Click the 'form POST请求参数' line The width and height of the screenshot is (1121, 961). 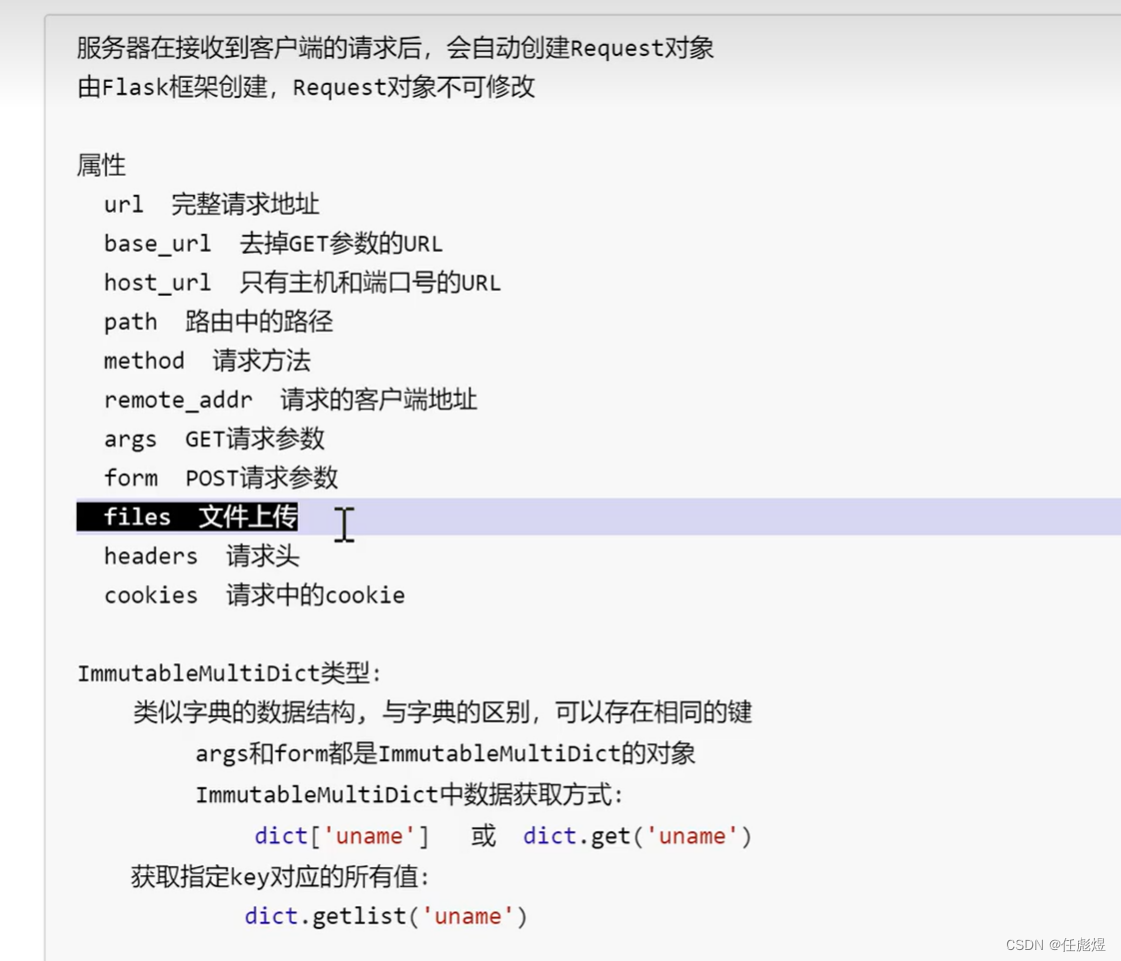pyautogui.click(x=221, y=478)
